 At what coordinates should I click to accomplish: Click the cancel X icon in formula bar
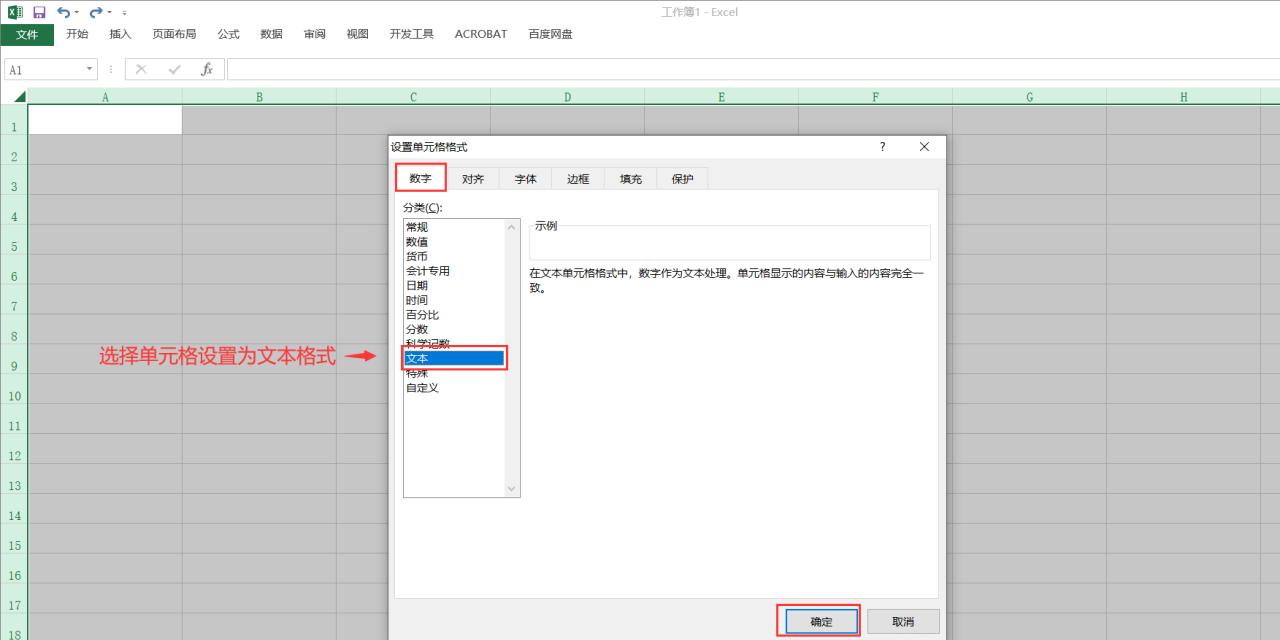pos(141,70)
